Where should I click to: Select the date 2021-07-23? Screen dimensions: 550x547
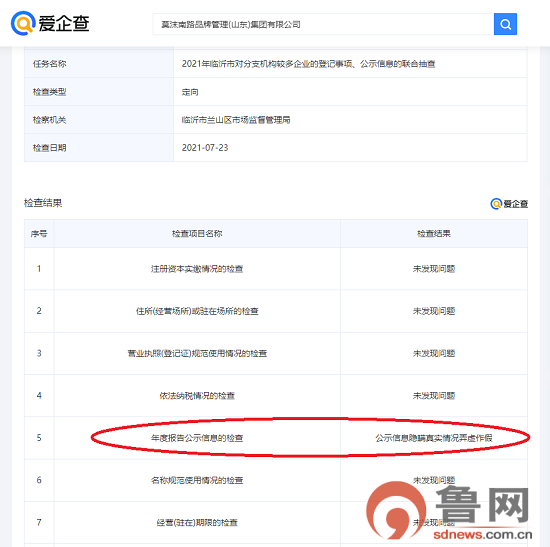click(205, 148)
